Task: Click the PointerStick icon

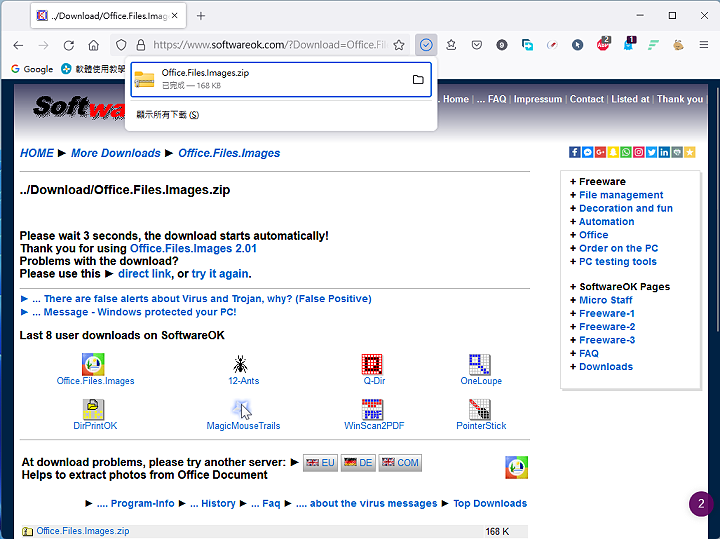Action: [x=480, y=409]
